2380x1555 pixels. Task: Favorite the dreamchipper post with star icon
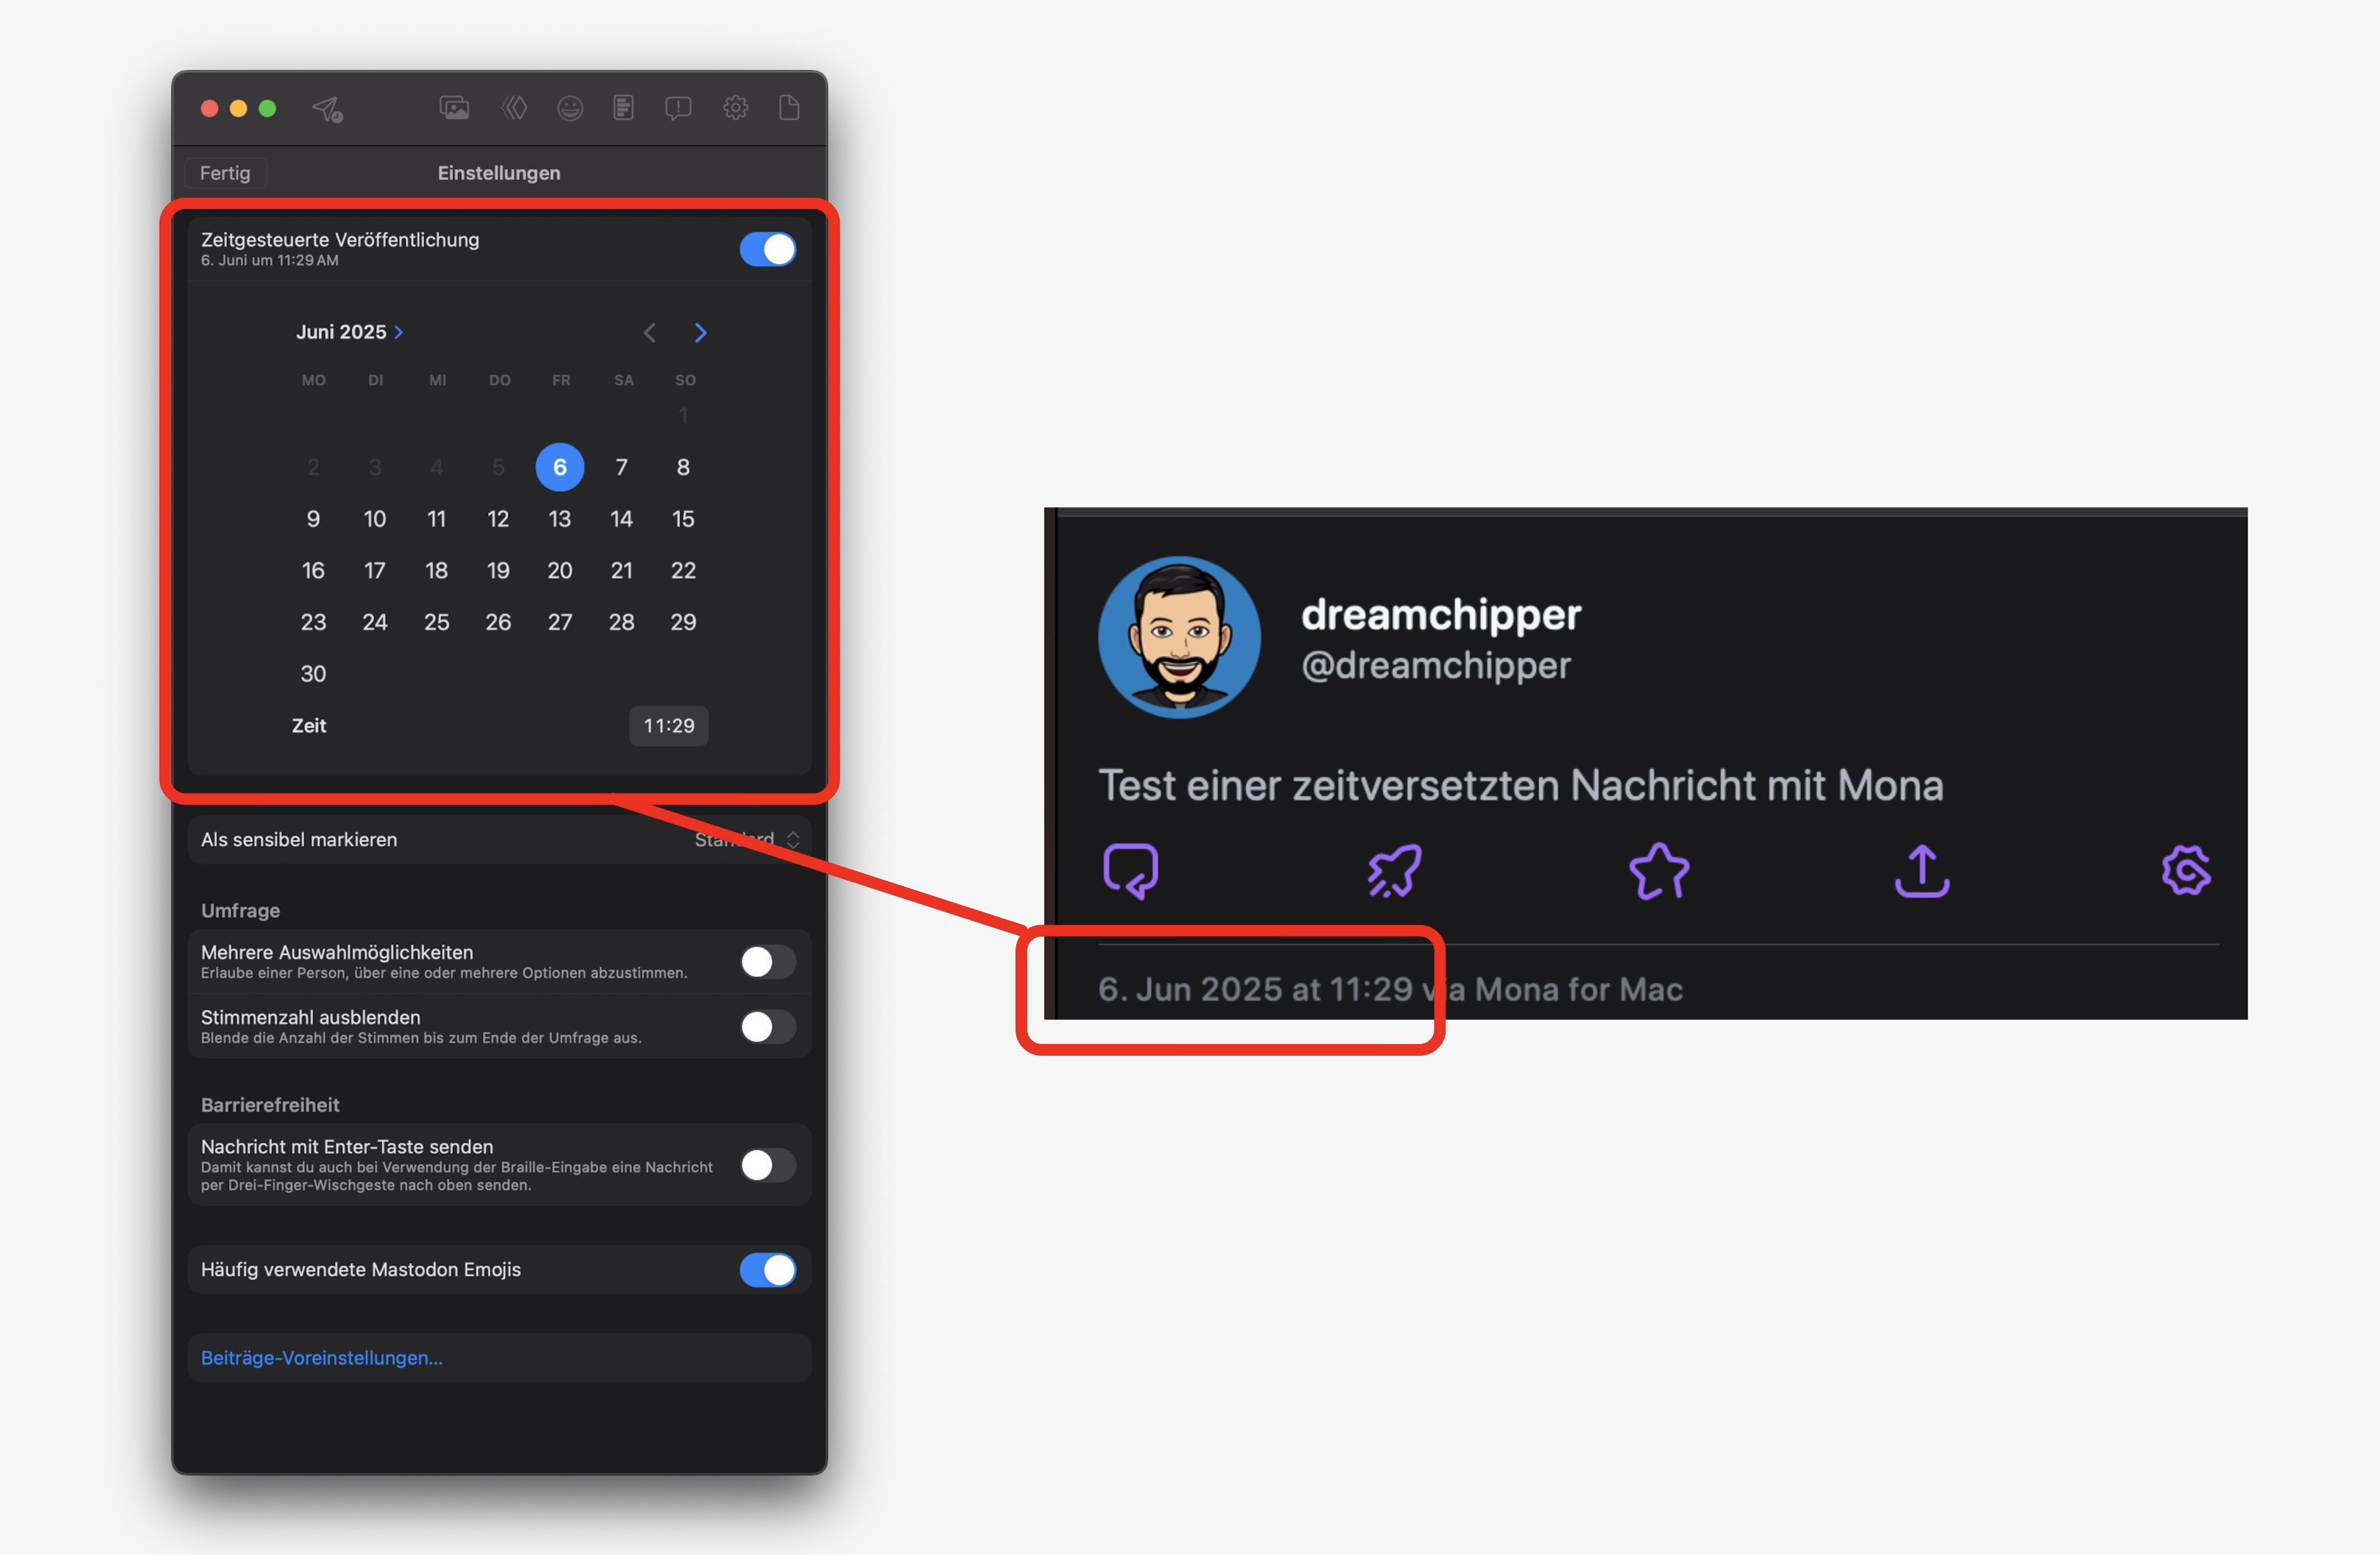[x=1659, y=871]
